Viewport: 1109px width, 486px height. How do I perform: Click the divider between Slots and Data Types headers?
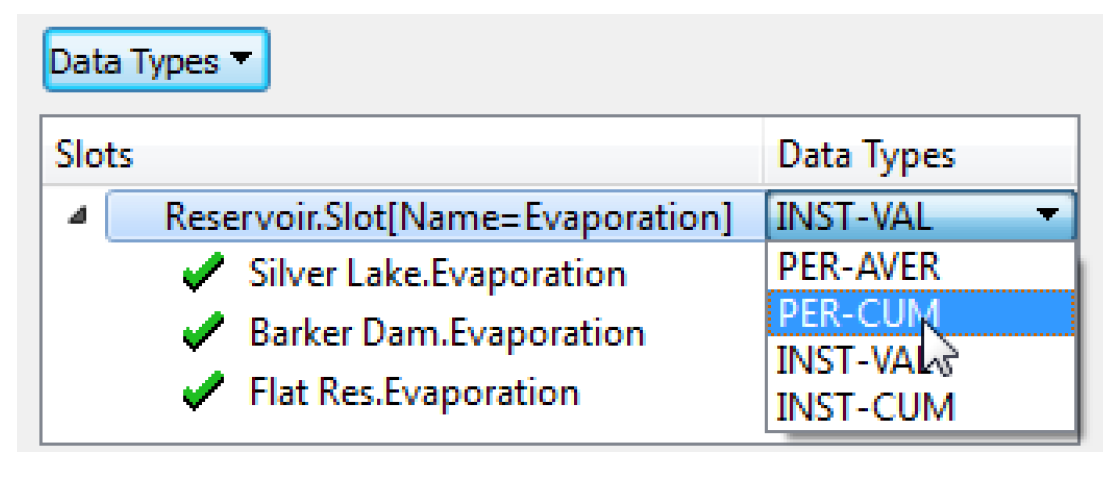pos(765,156)
